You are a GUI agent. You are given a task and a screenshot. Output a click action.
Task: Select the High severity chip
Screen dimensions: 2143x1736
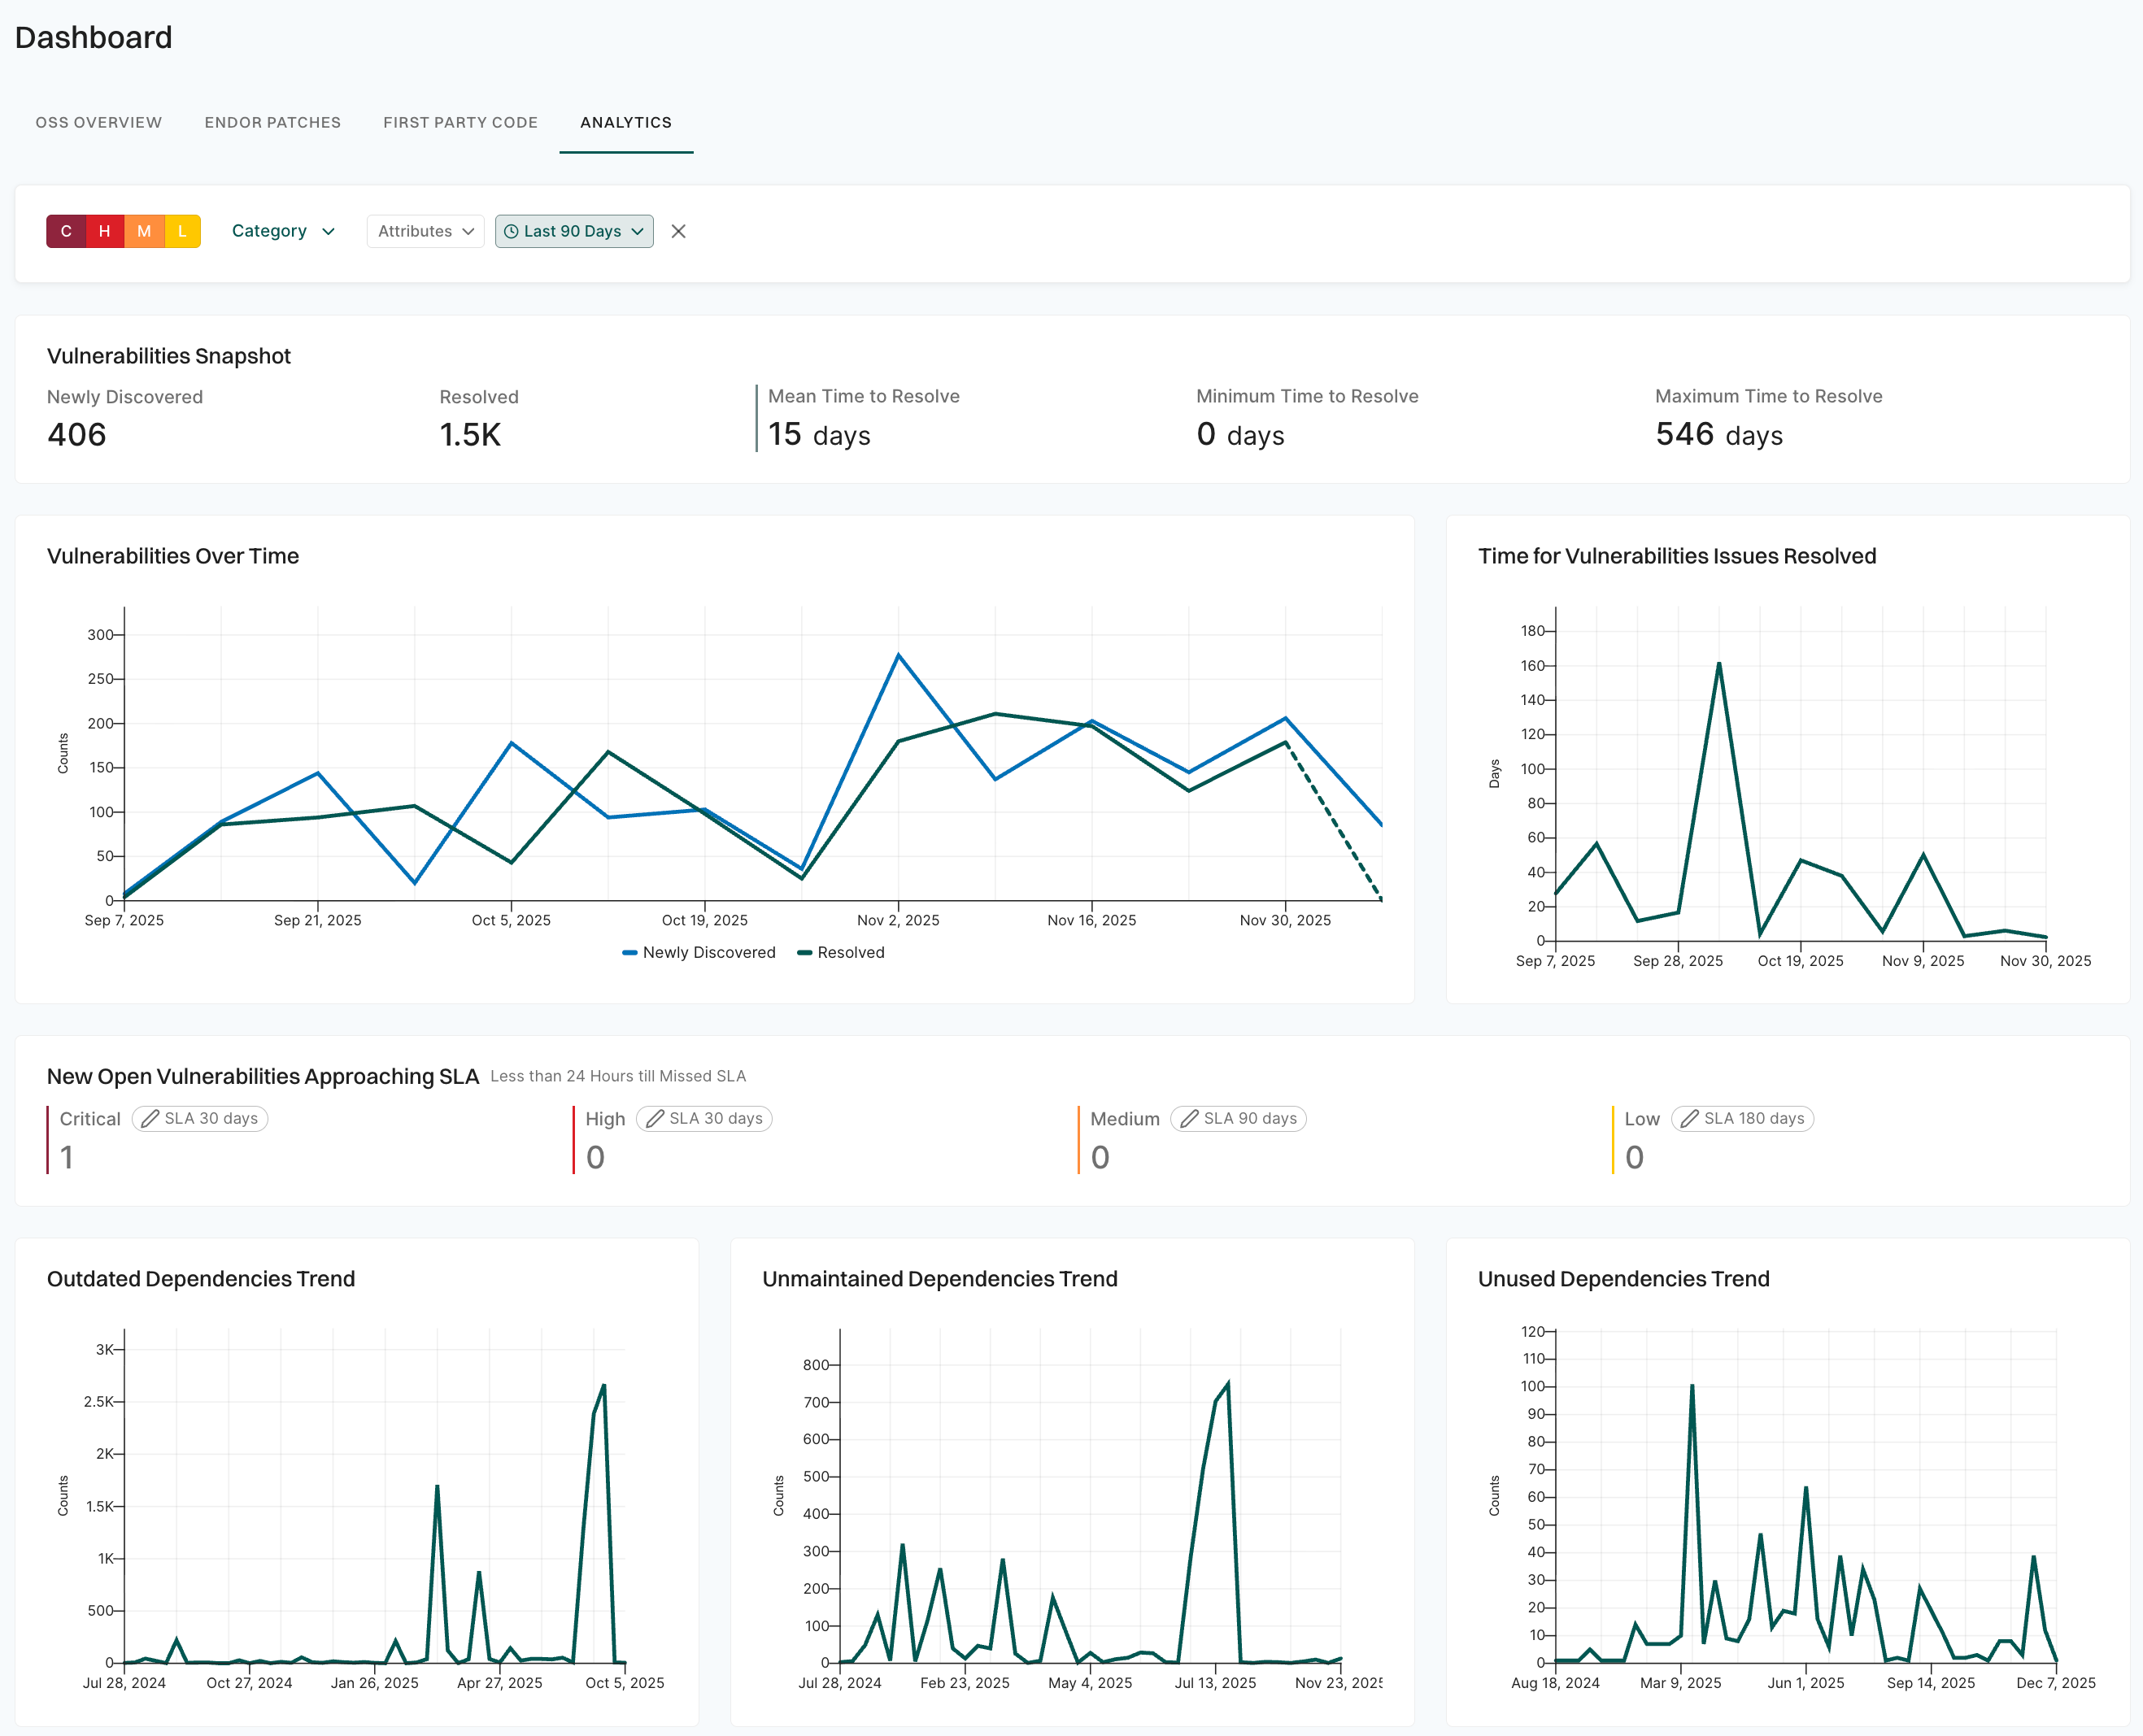104,231
